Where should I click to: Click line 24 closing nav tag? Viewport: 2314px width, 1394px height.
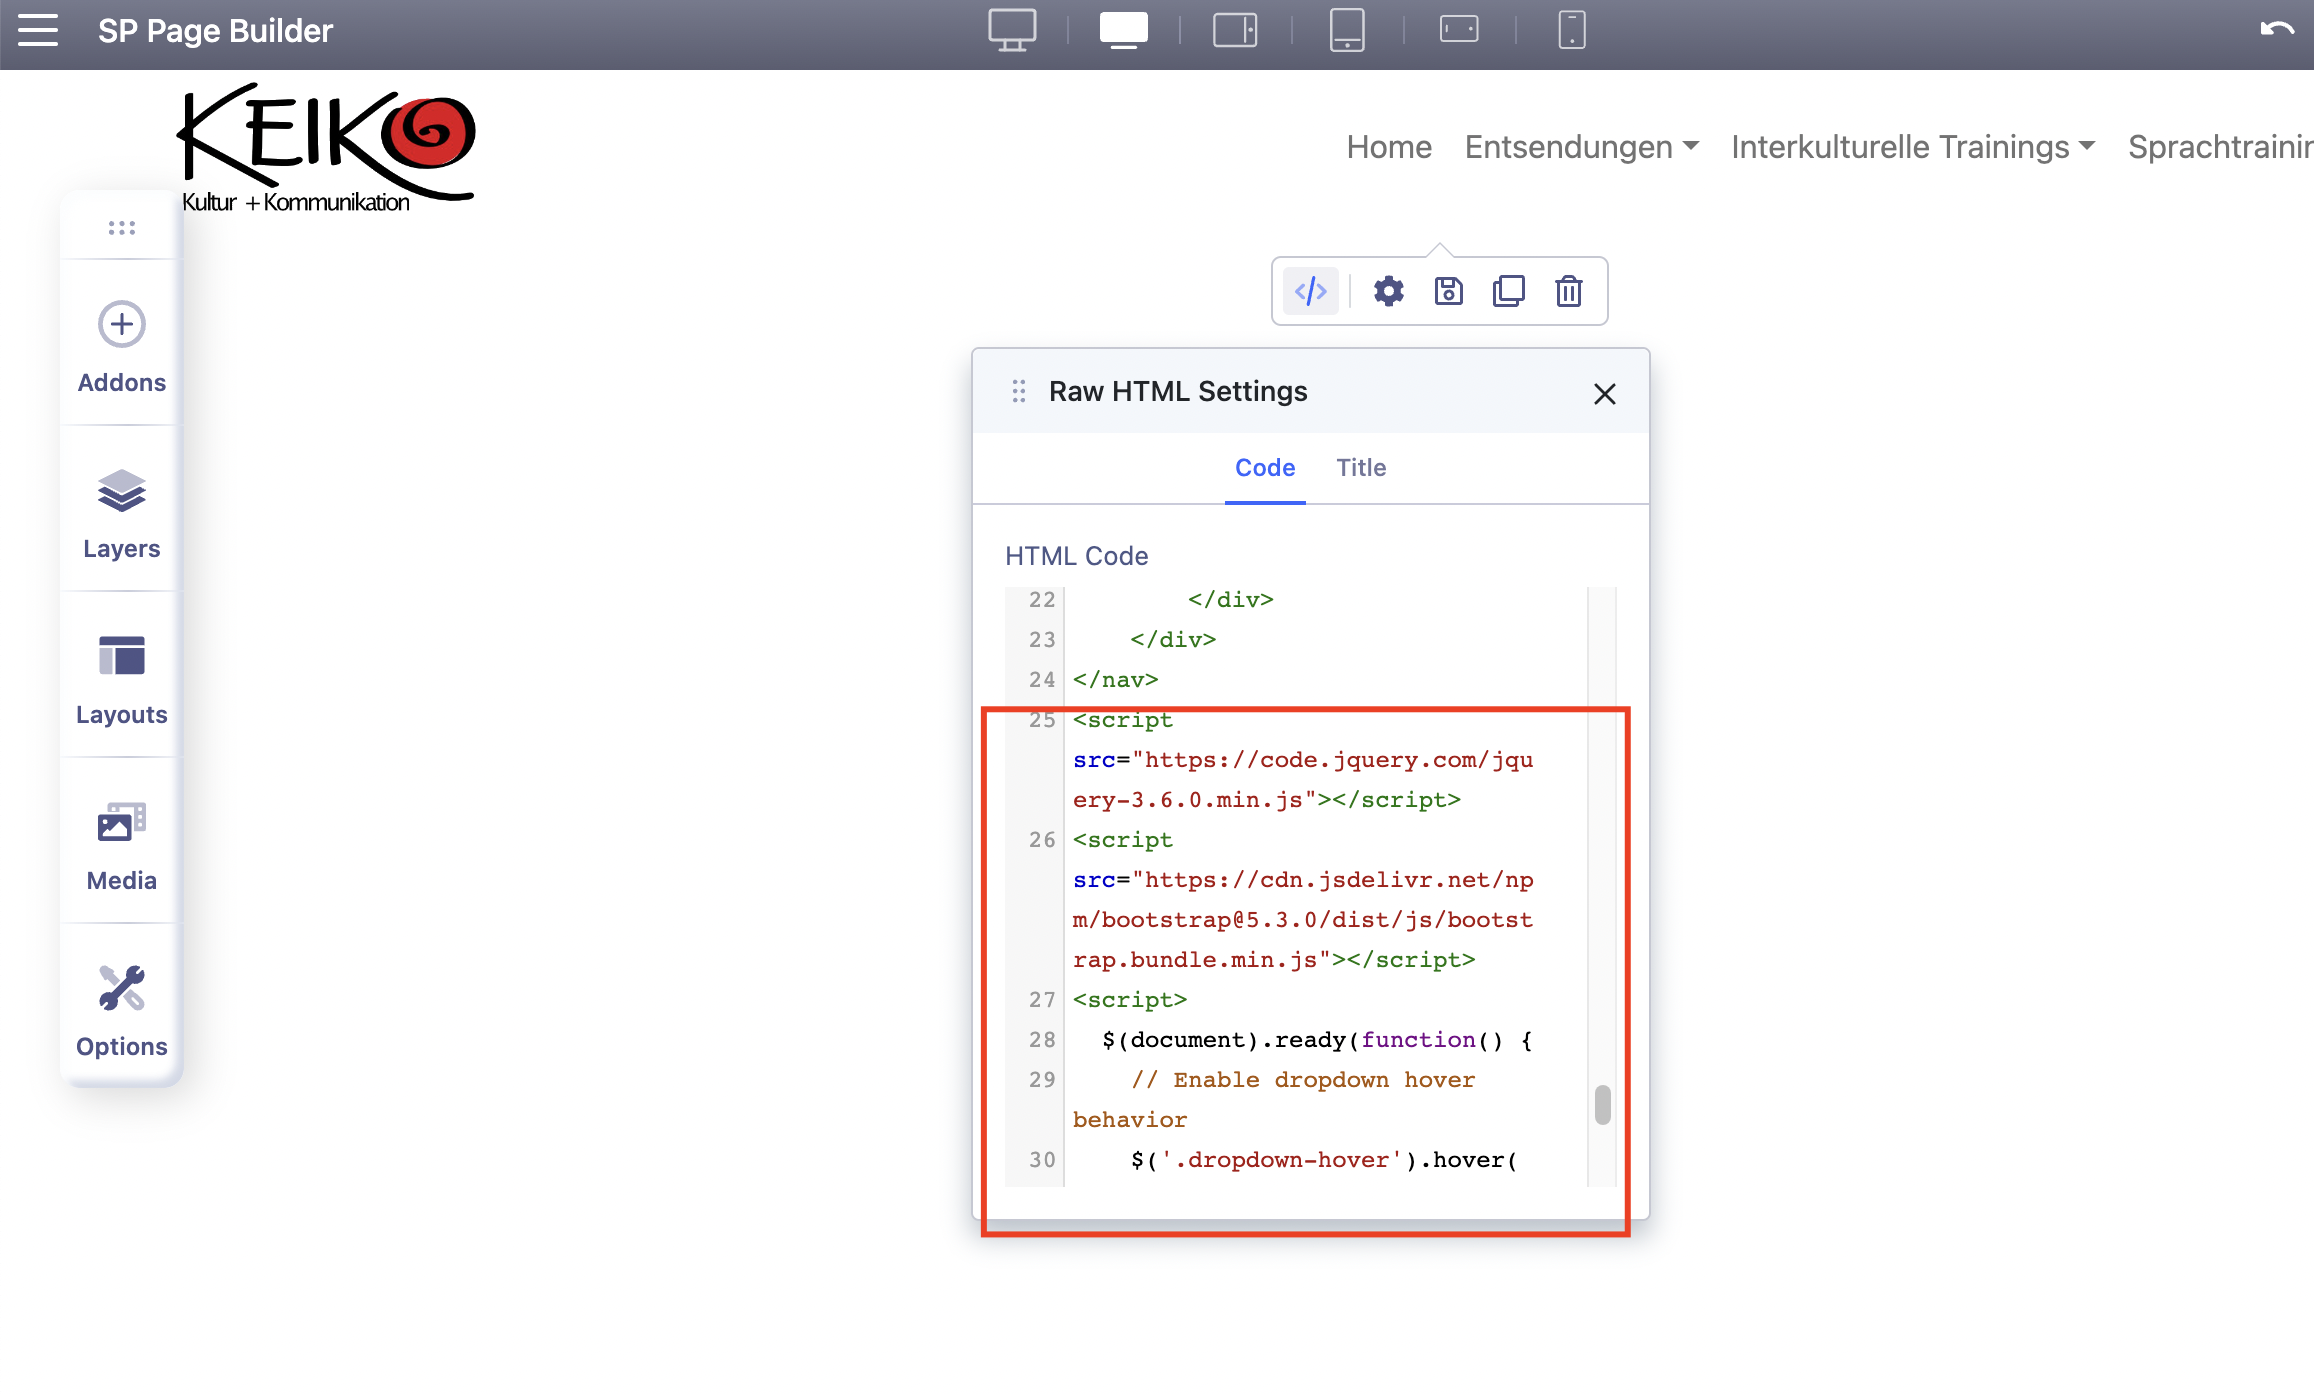(1116, 680)
